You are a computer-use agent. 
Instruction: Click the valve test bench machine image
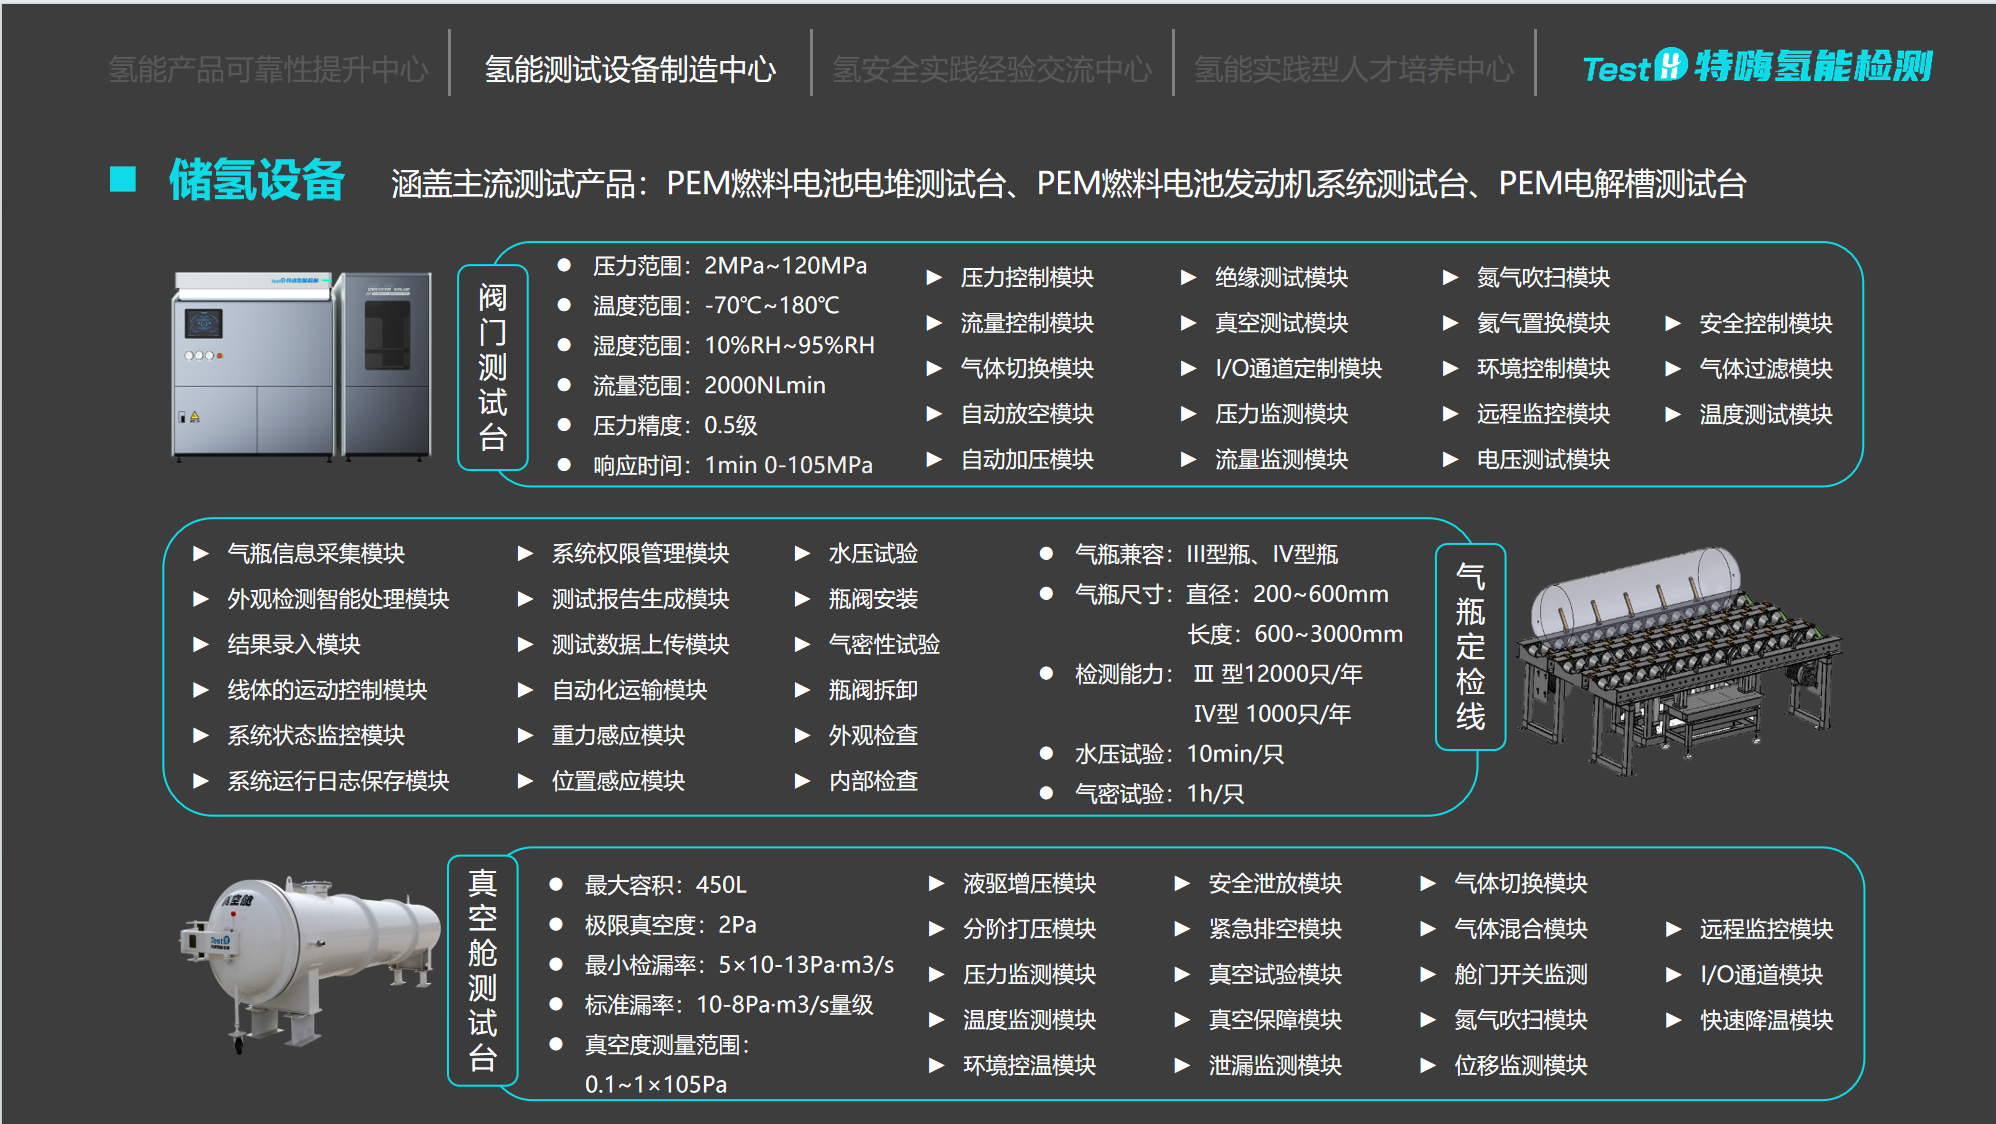click(x=303, y=366)
